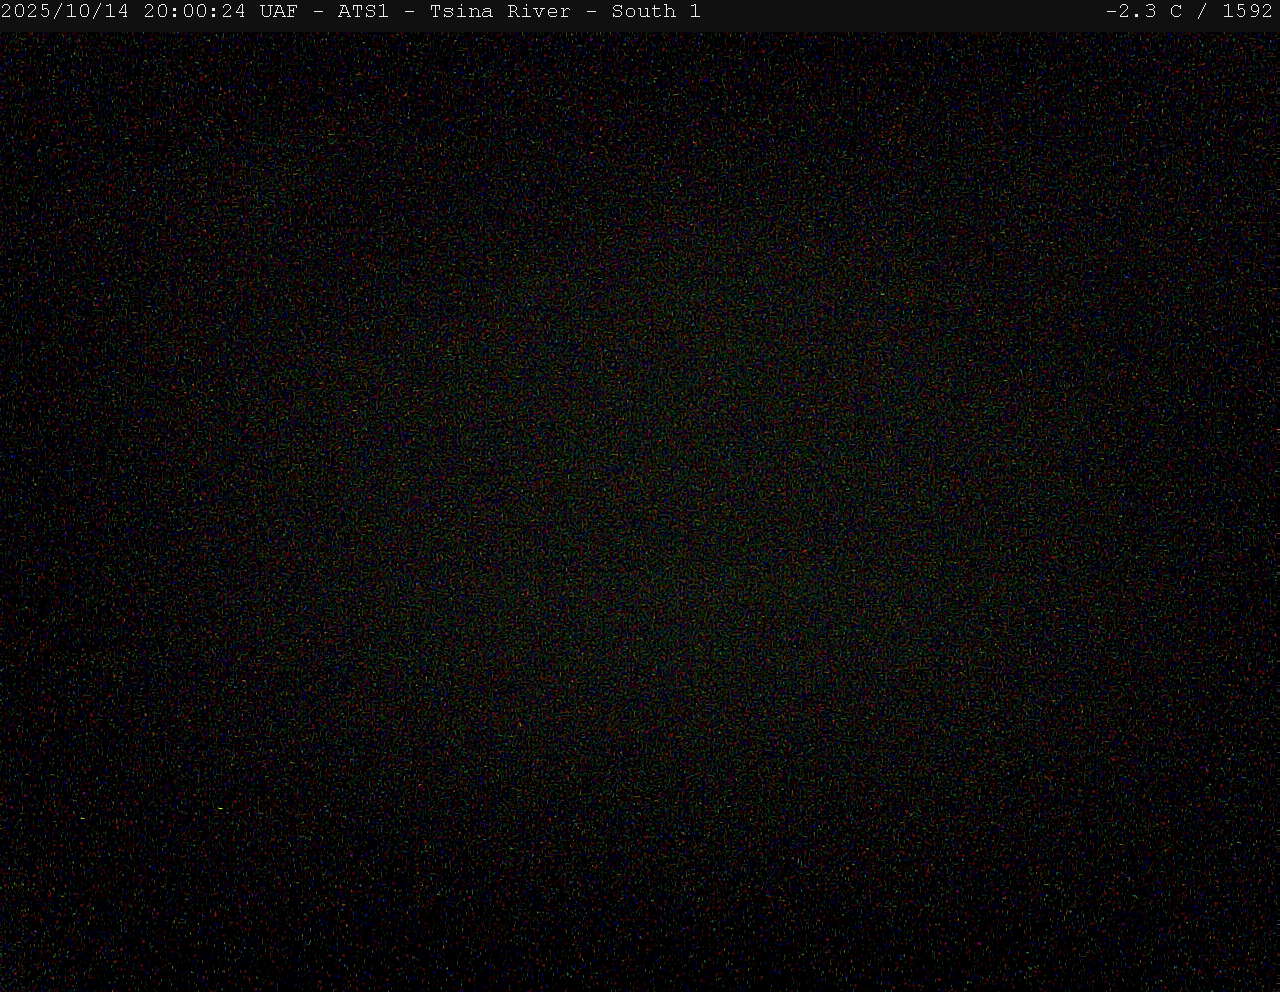Select the word South in the caption
This screenshot has height=992, width=1280.
tap(643, 12)
